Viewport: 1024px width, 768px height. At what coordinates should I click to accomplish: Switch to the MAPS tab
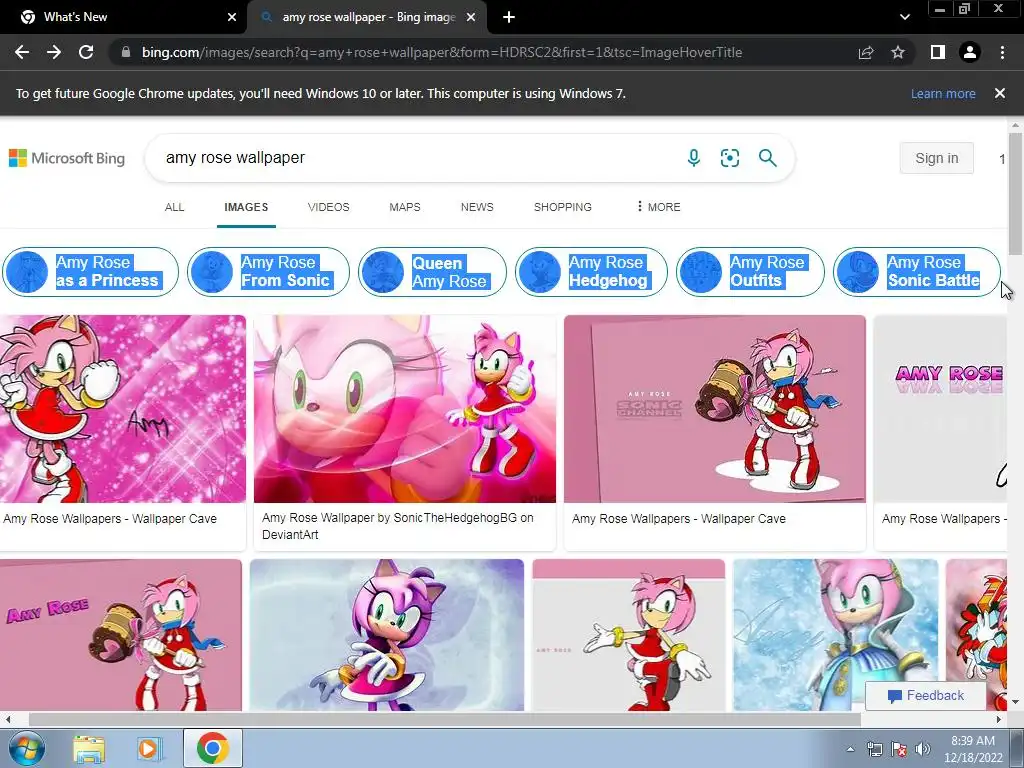coord(405,207)
